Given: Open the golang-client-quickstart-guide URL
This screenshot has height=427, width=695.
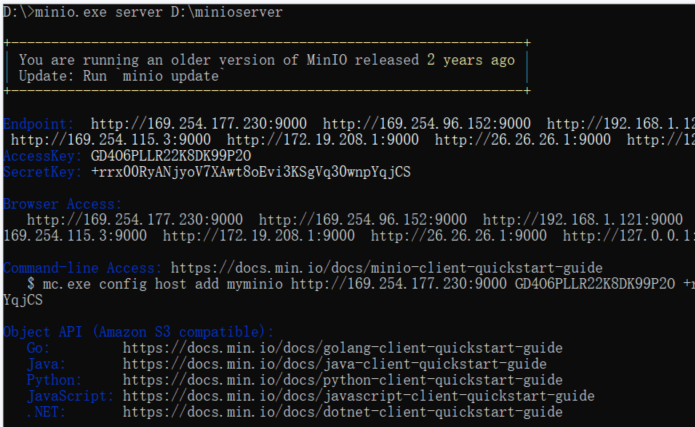Looking at the screenshot, I should [343, 348].
